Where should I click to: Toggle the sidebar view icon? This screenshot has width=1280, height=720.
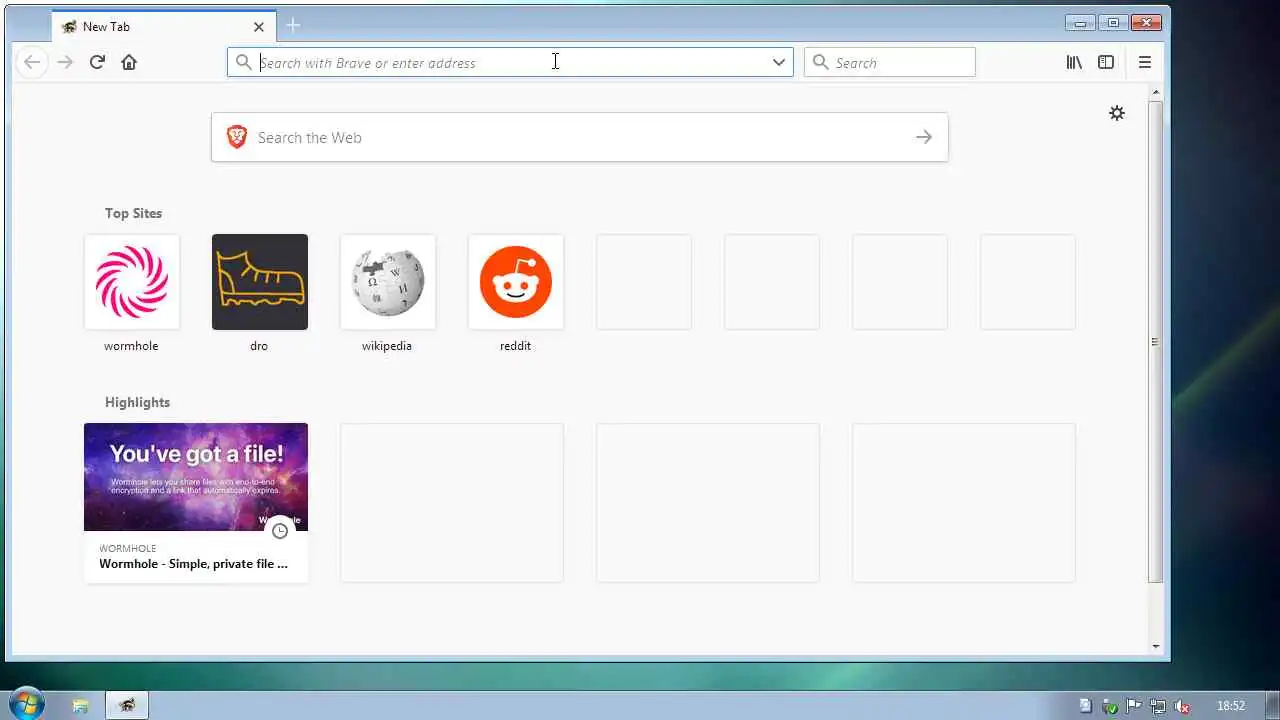tap(1106, 62)
